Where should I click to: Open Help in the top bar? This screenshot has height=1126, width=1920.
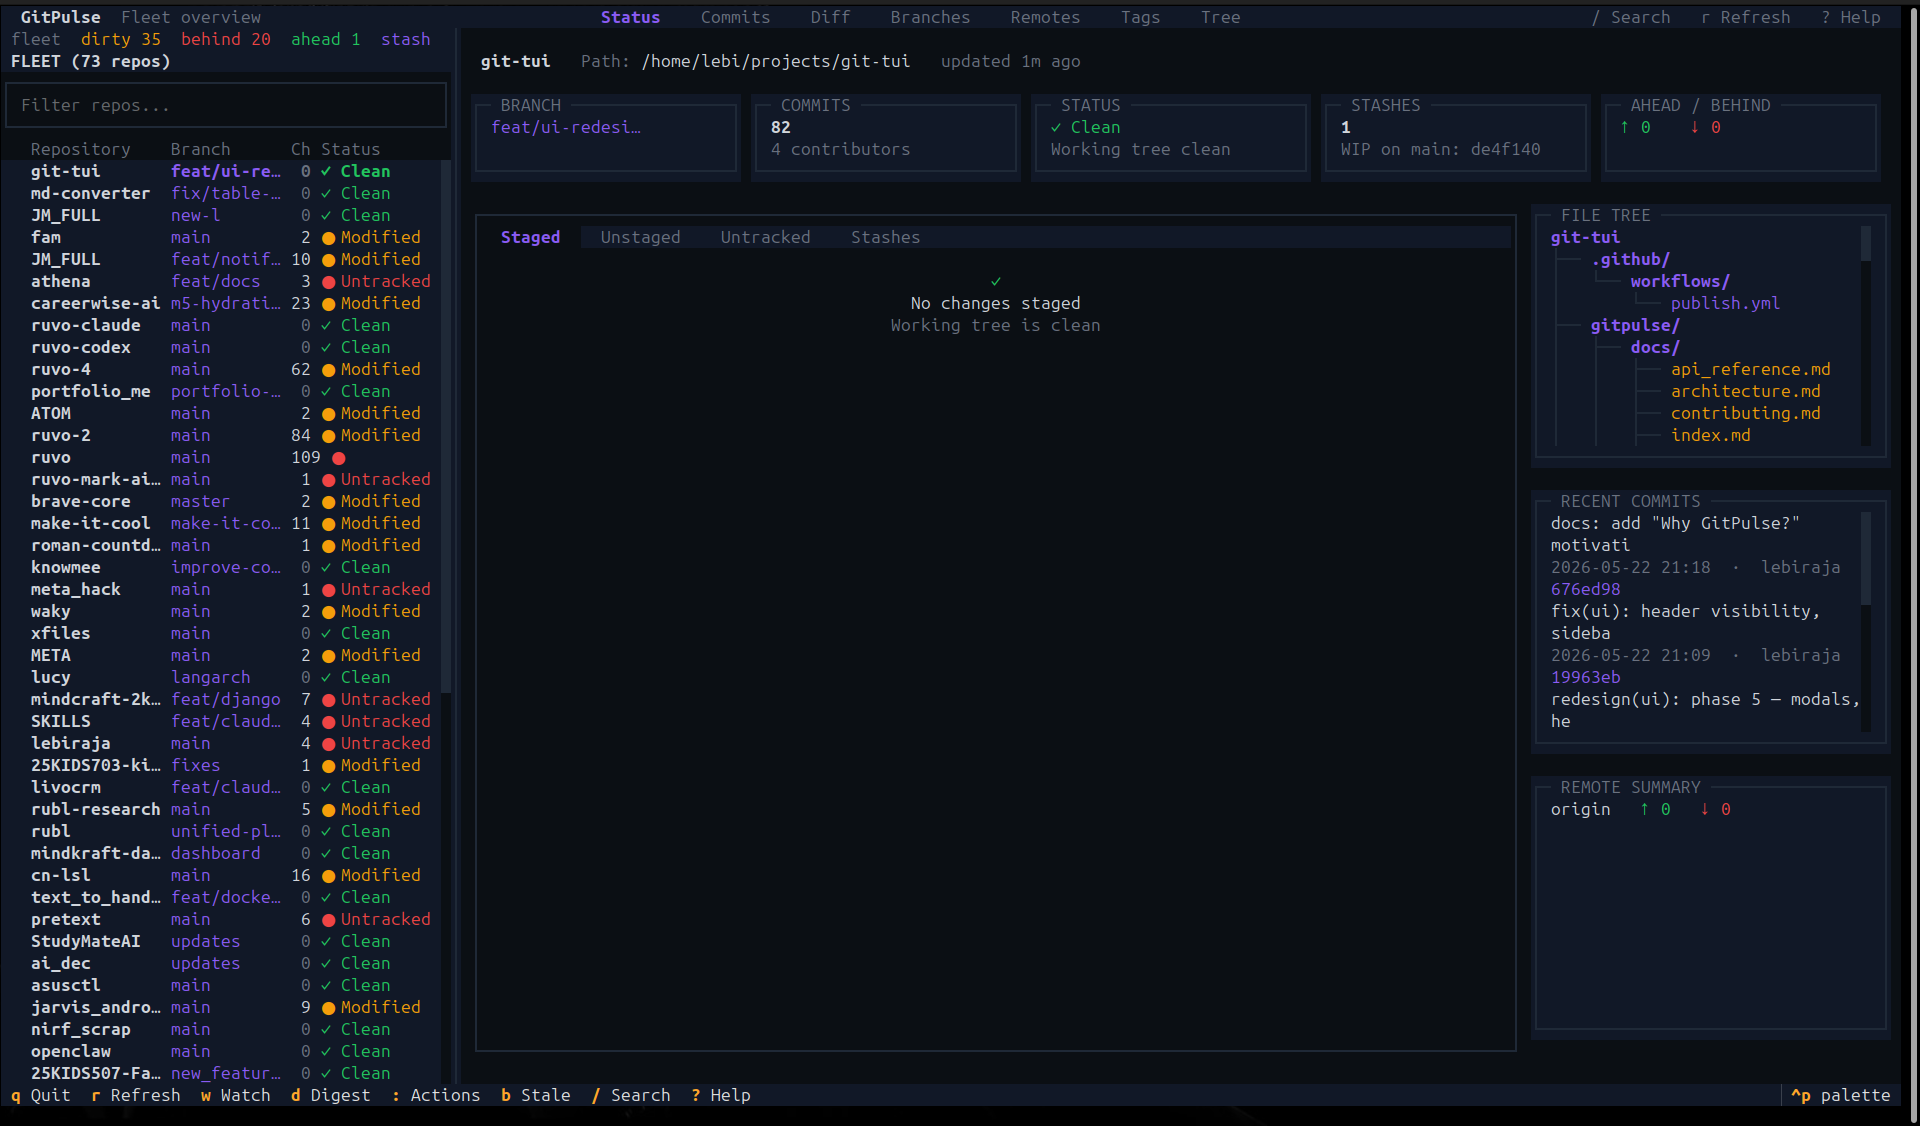(1850, 17)
